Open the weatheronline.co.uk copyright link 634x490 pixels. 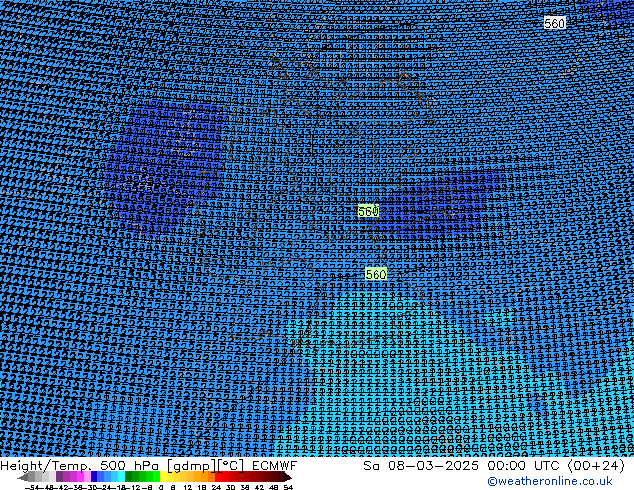(x=550, y=481)
